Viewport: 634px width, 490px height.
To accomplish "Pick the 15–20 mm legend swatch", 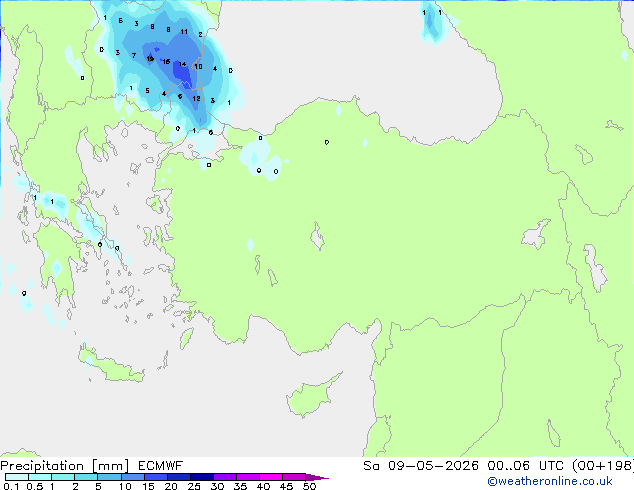I will pos(156,477).
